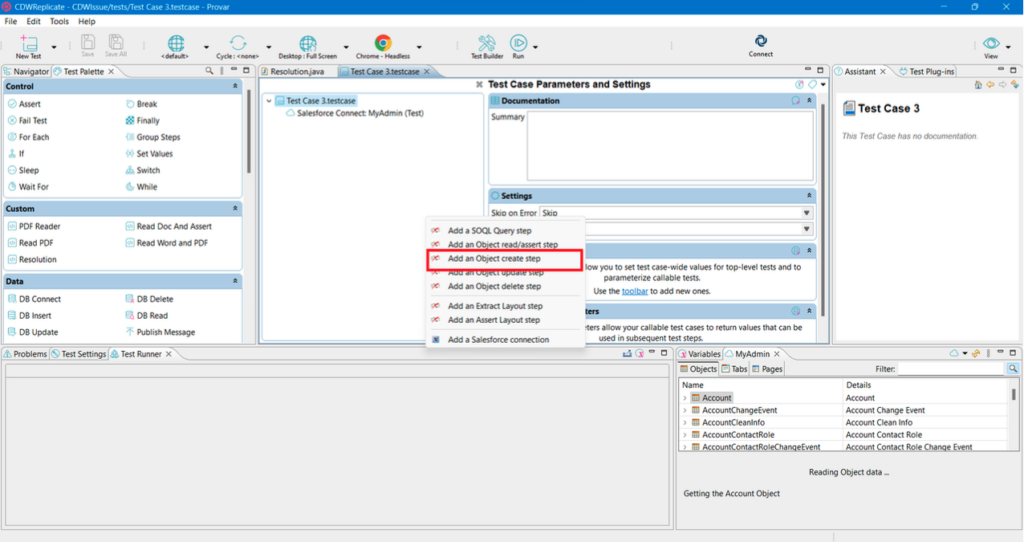Select Salesforce Connect: MyAdmin (Test) step
This screenshot has height=542, width=1024.
pos(355,113)
